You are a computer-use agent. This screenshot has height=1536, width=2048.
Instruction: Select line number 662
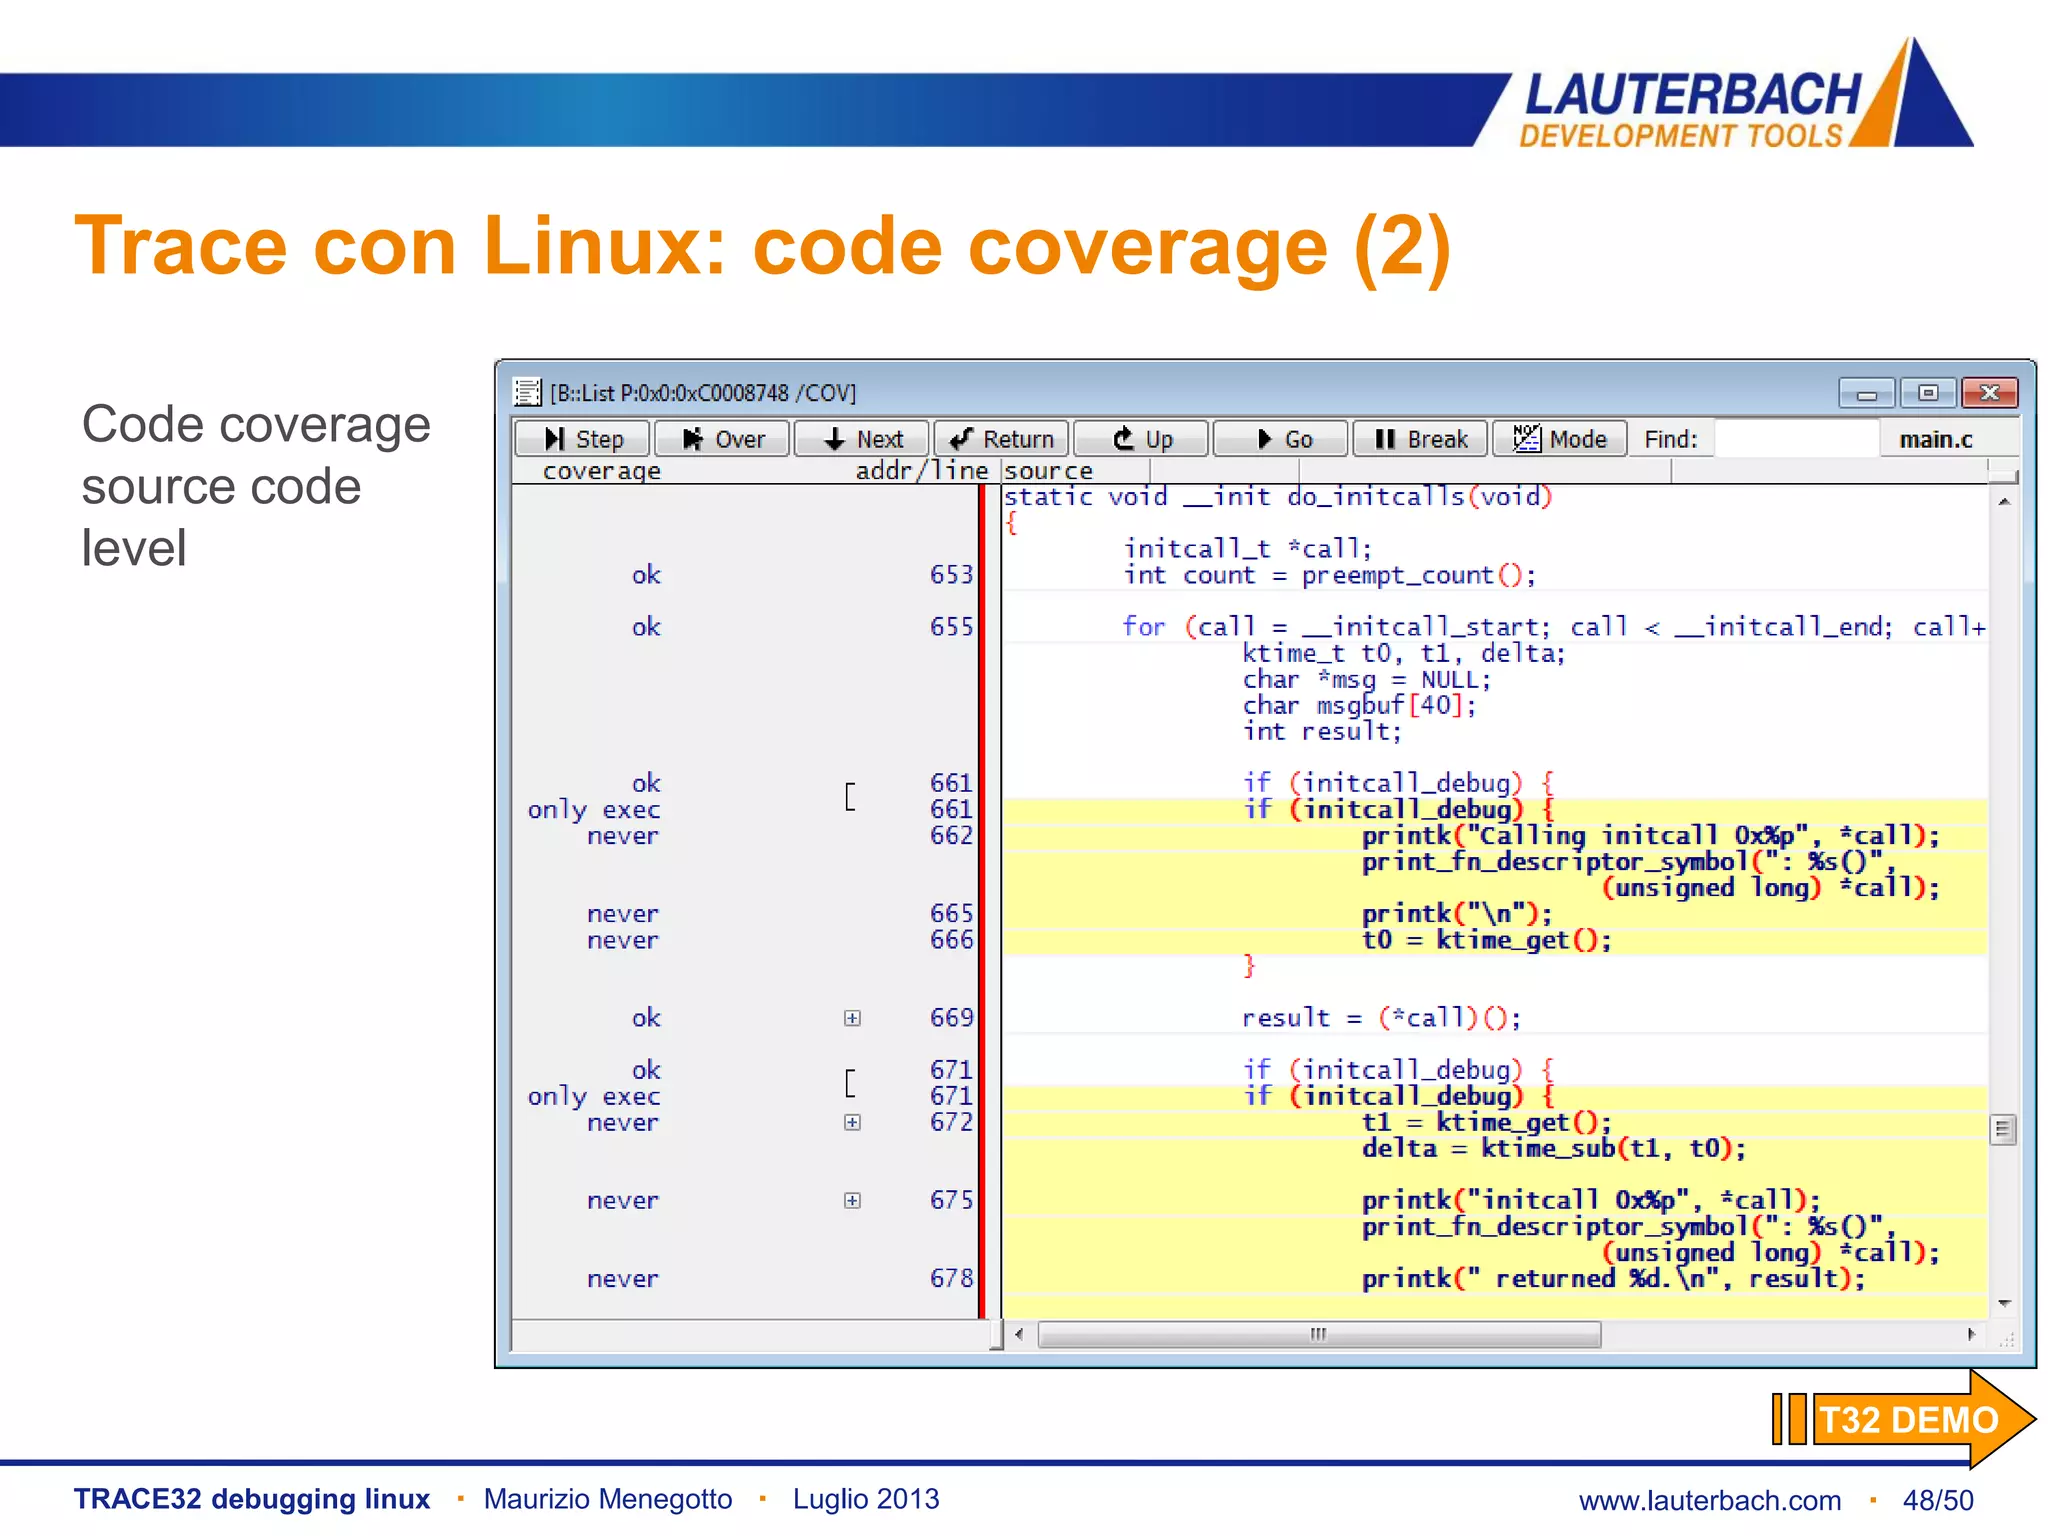click(x=951, y=835)
